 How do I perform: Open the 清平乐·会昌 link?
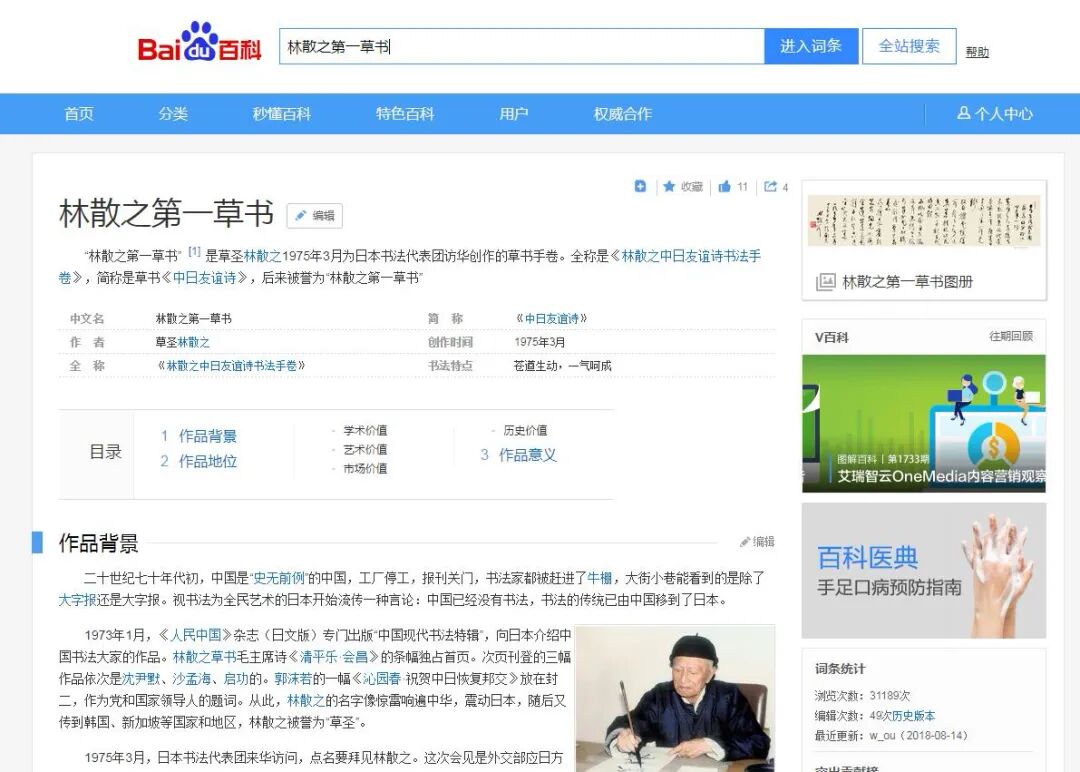333,656
